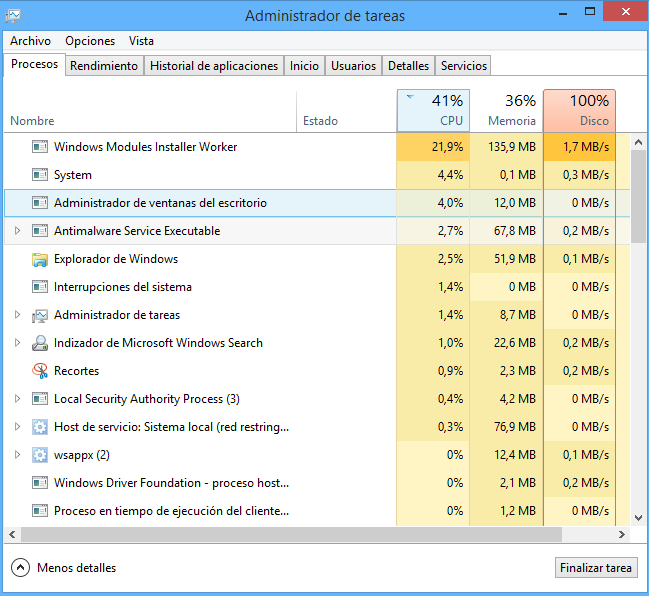The height and width of the screenshot is (596, 649).
Task: Select the 135,9 MB memory cell
Action: [506, 147]
